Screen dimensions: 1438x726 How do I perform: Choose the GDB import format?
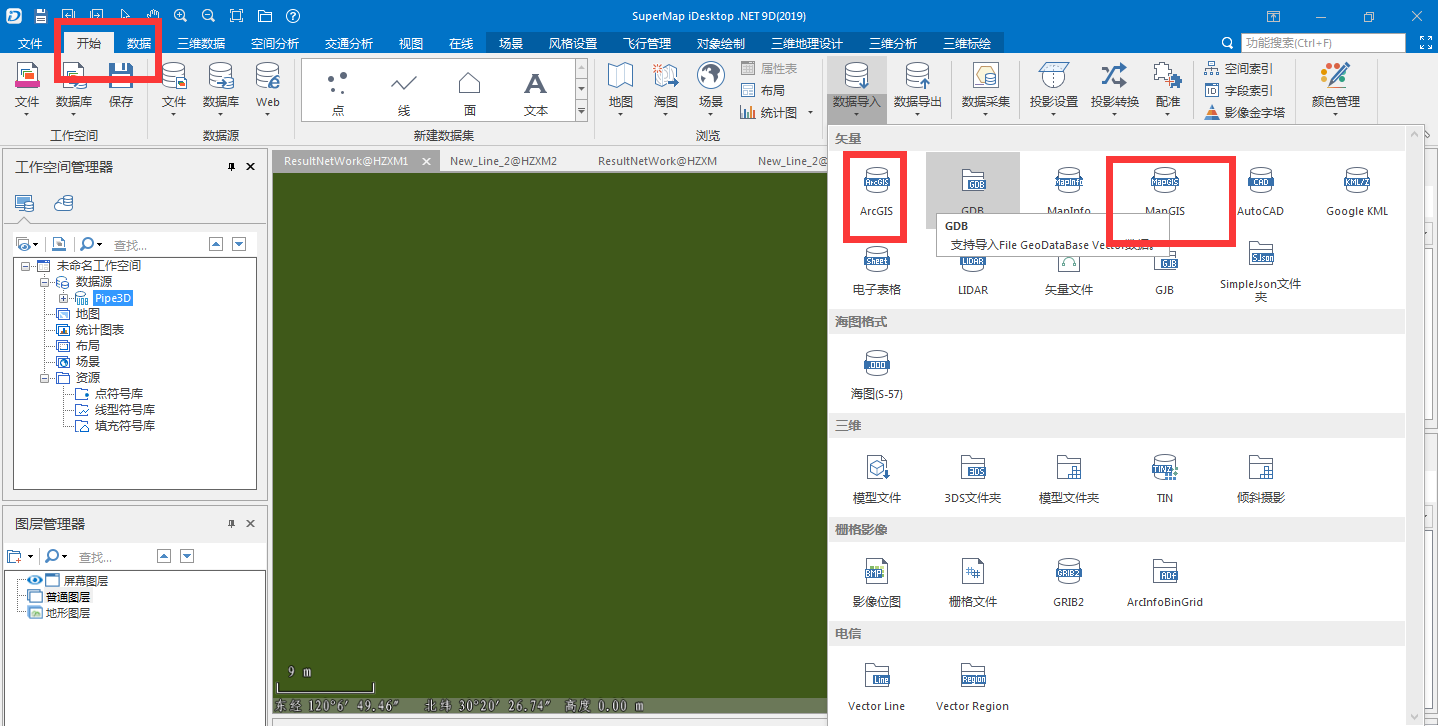click(972, 191)
